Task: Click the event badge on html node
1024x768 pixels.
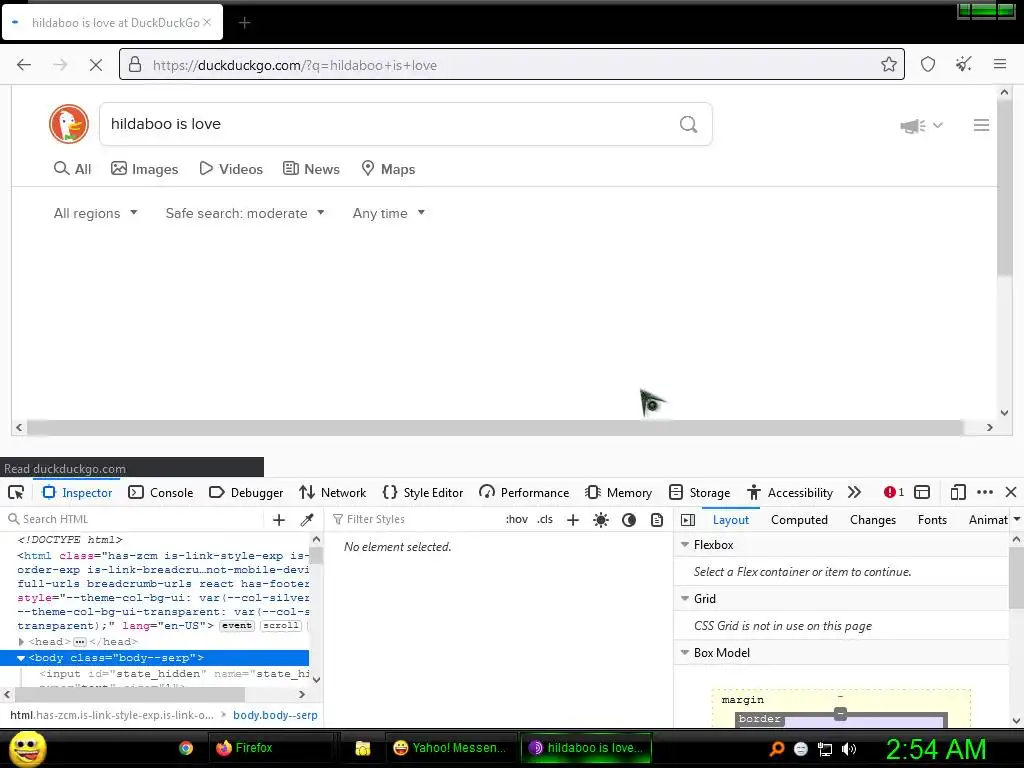Action: [x=236, y=626]
